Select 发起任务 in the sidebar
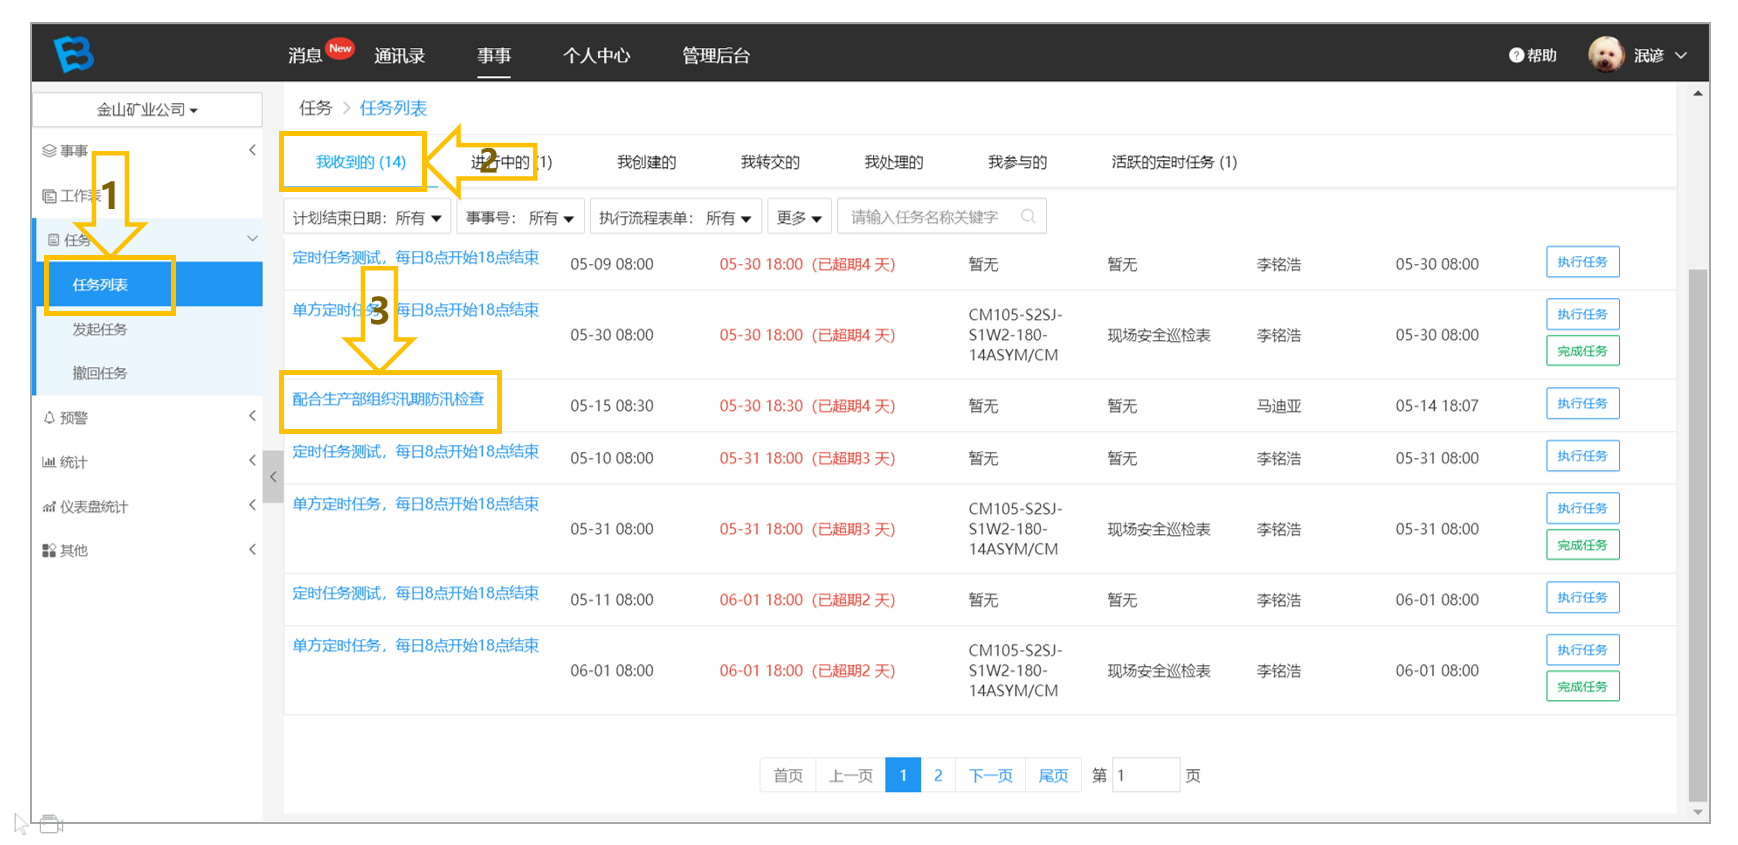This screenshot has width=1738, height=845. click(x=100, y=329)
